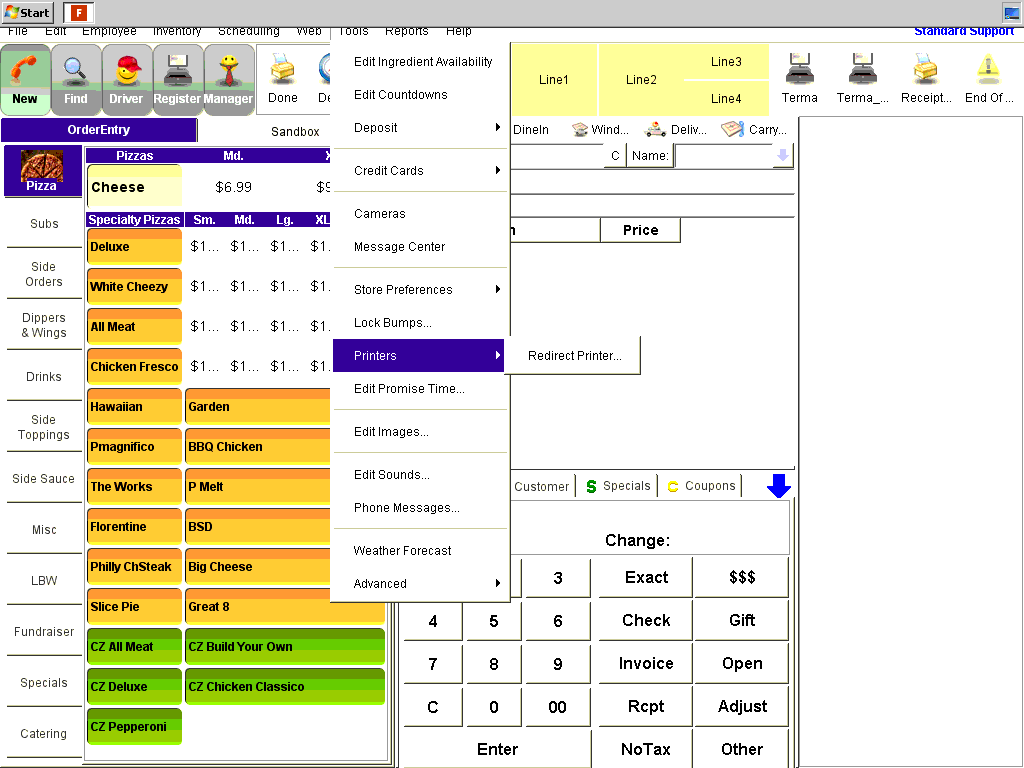1024x768 pixels.
Task: Choose Redirect Printer from submenu
Action: (x=574, y=356)
